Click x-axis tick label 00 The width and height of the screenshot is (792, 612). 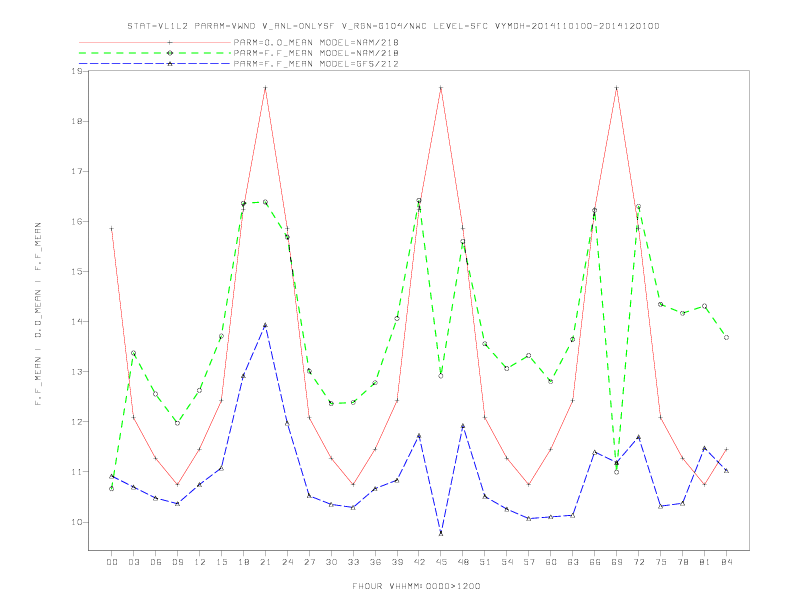click(x=112, y=562)
